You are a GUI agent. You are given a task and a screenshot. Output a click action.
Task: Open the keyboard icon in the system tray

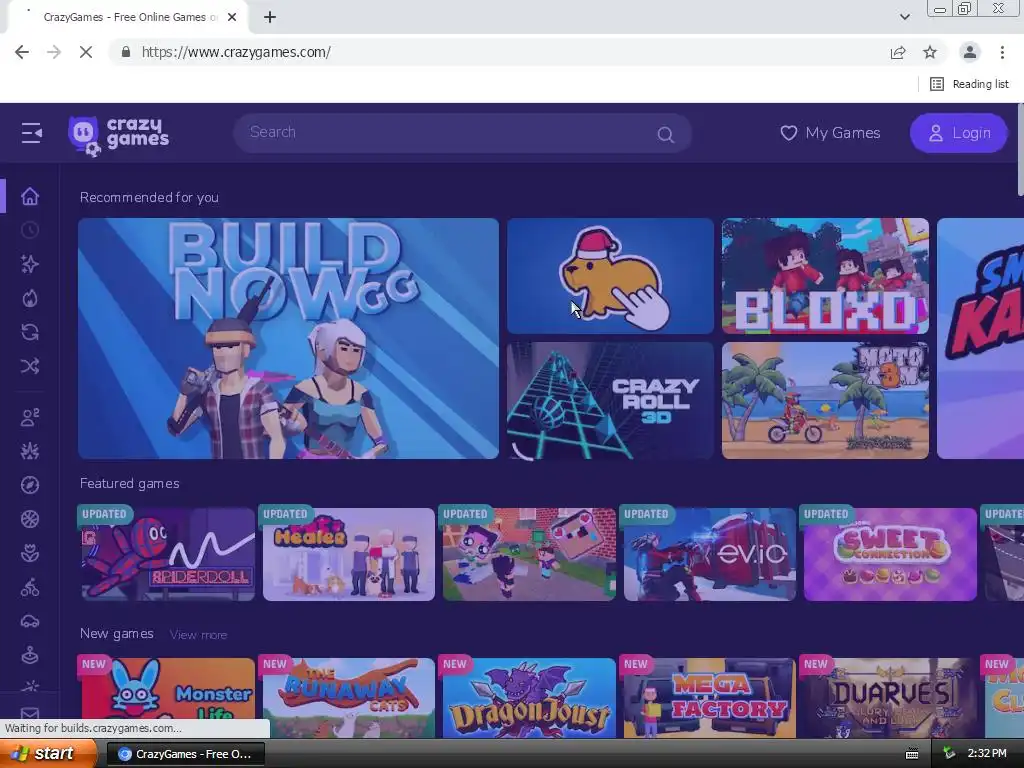912,754
